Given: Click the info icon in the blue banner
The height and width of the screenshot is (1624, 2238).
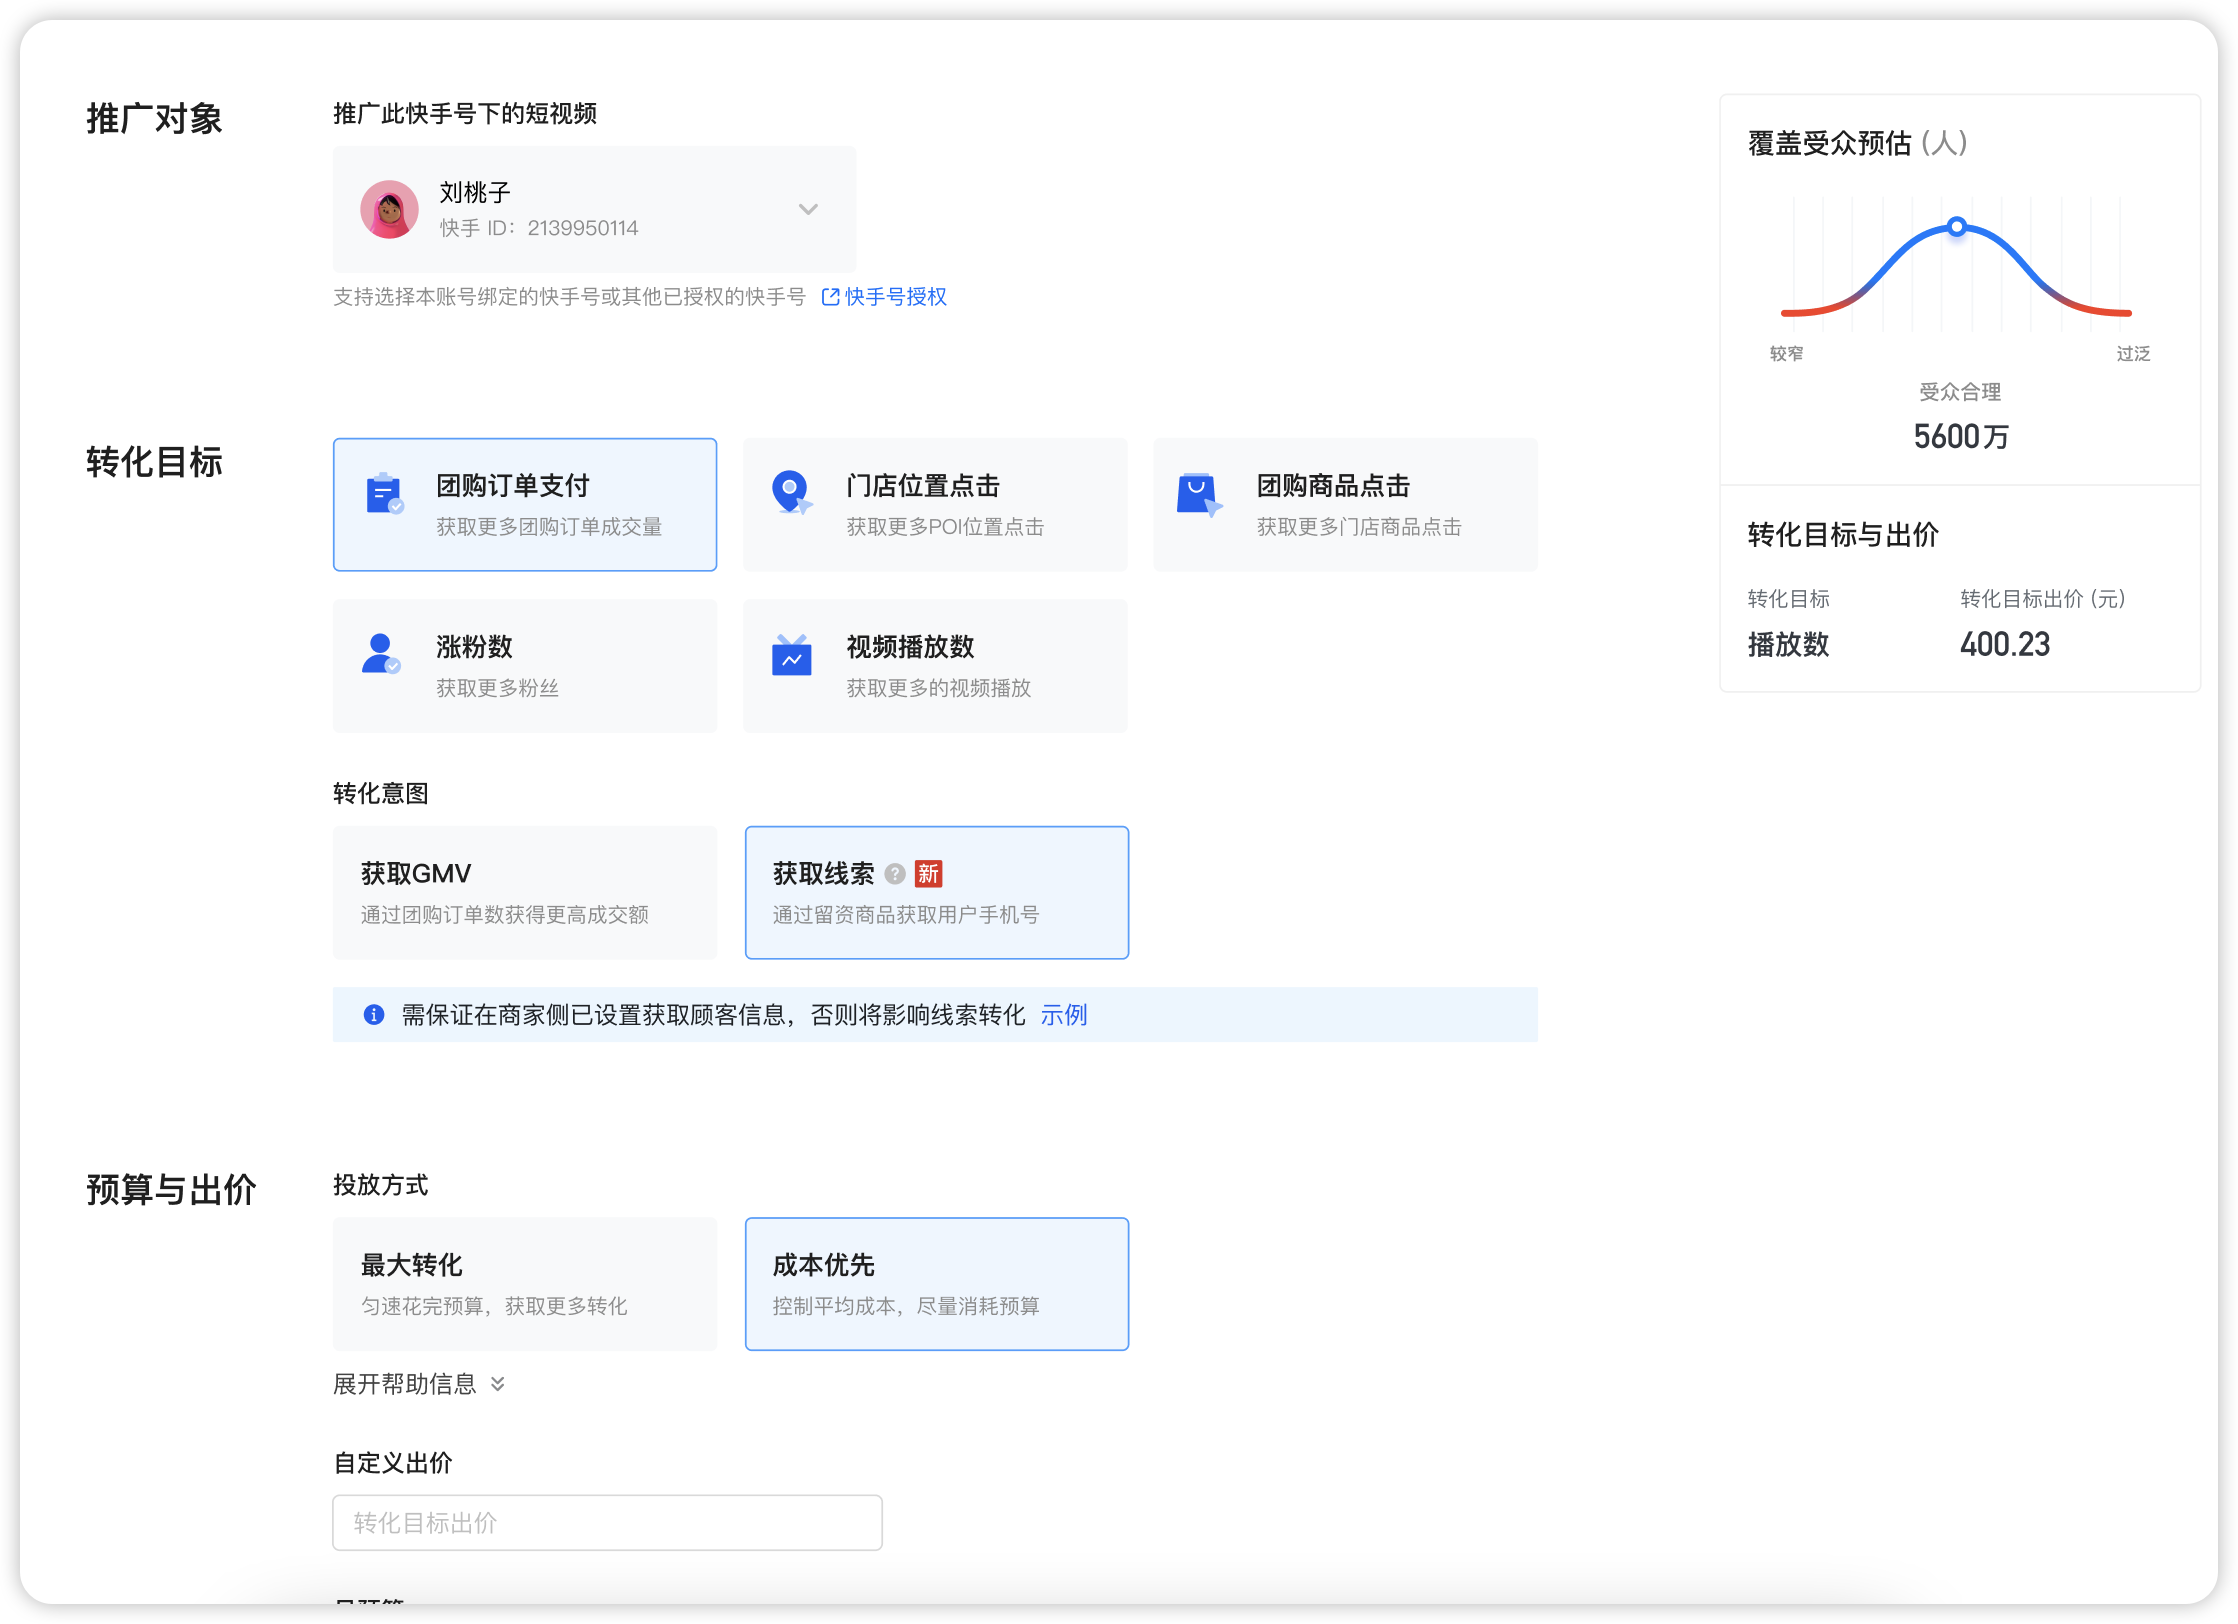Looking at the screenshot, I should coord(374,1014).
